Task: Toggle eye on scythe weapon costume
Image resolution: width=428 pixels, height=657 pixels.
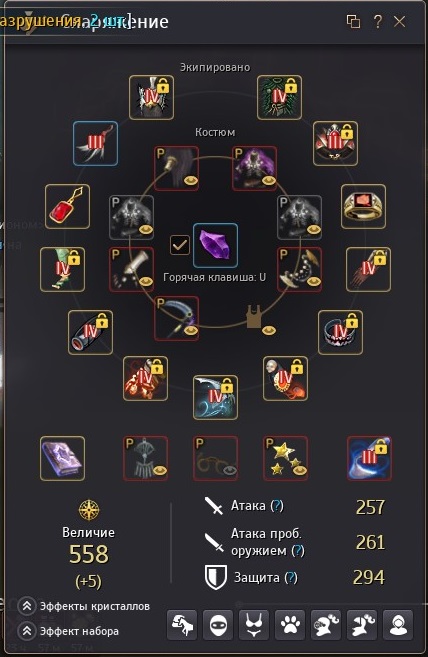Action: [x=191, y=331]
